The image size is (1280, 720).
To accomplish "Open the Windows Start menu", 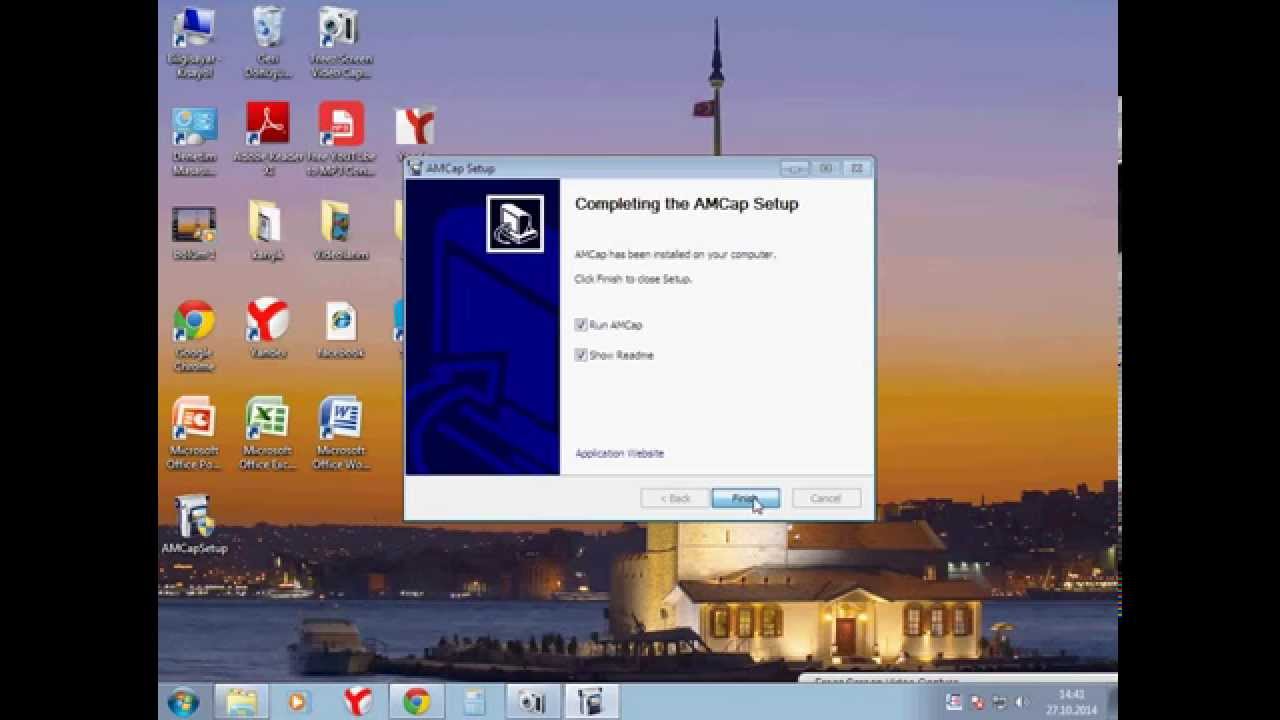I will point(183,702).
